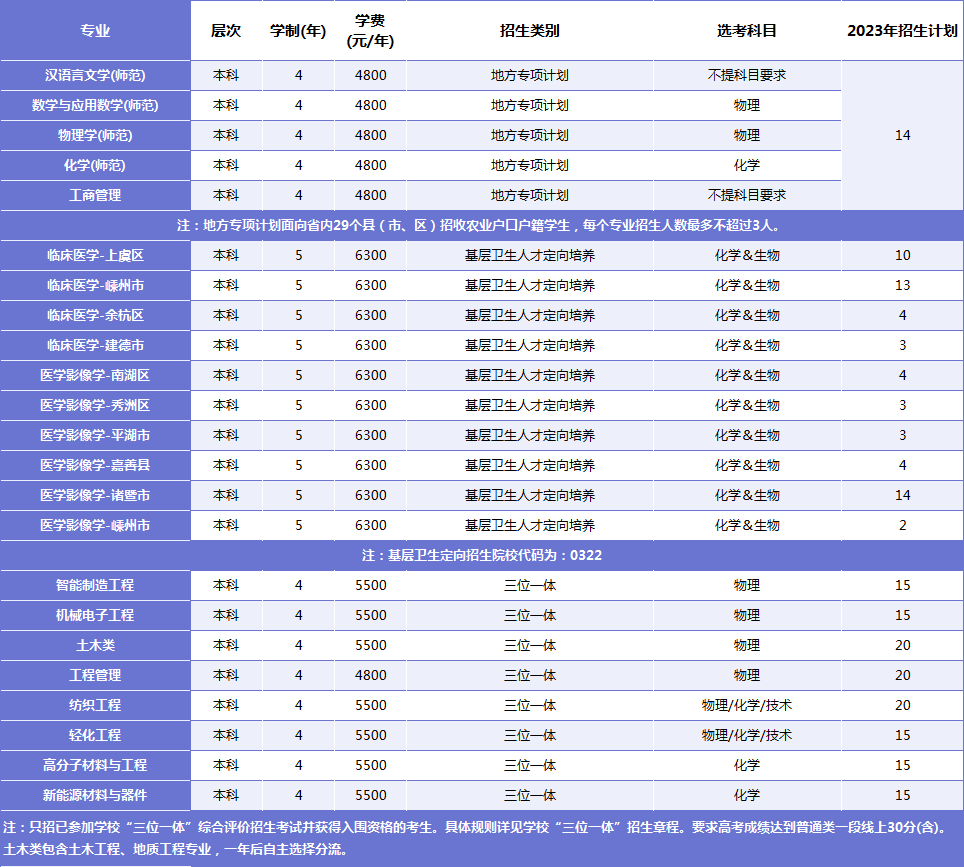Select the 数学与应用数学(师范) major cell
964x867 pixels.
coord(95,105)
